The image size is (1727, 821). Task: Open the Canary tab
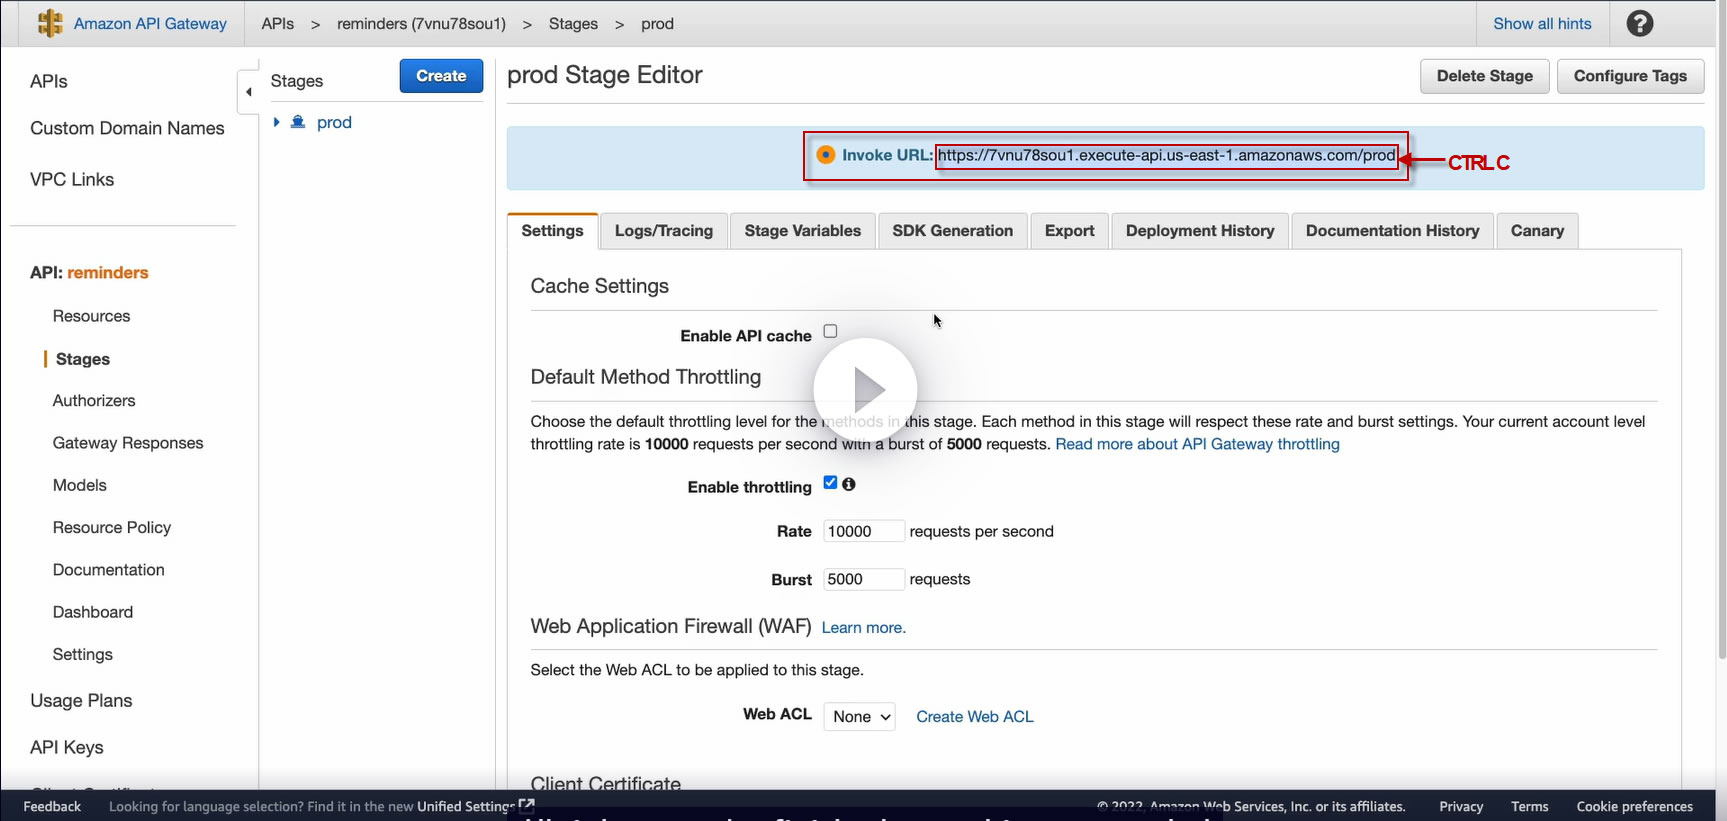point(1537,231)
